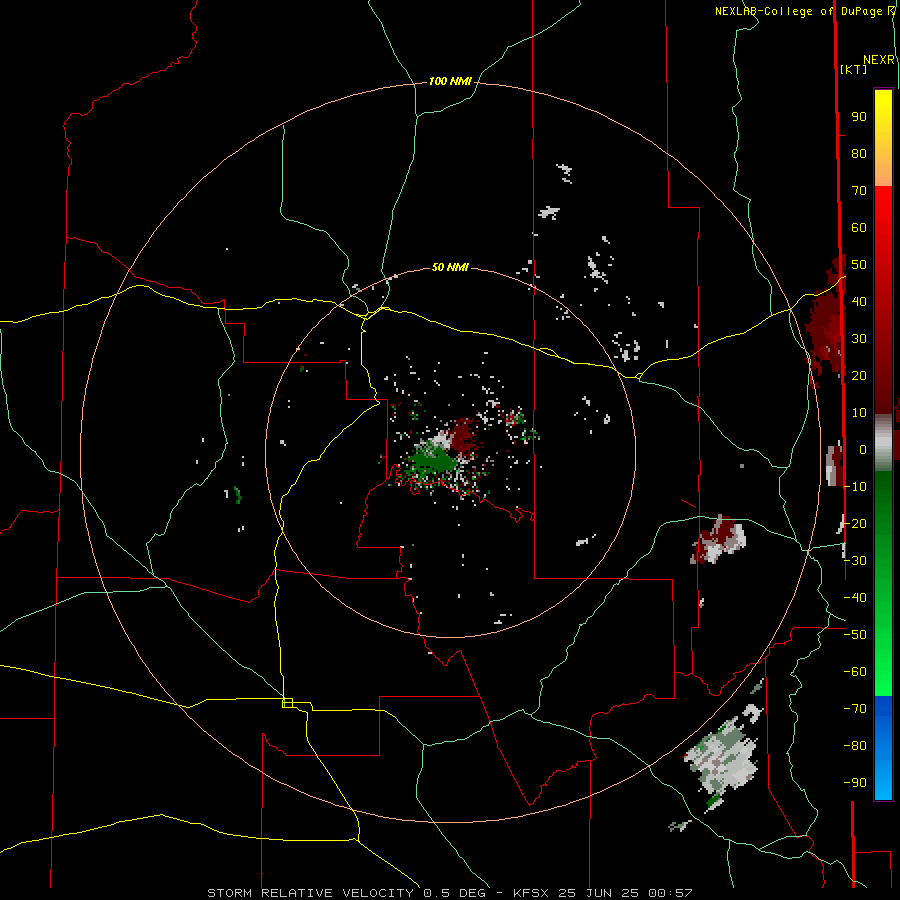Click the -80 value on velocity scale

click(x=855, y=746)
